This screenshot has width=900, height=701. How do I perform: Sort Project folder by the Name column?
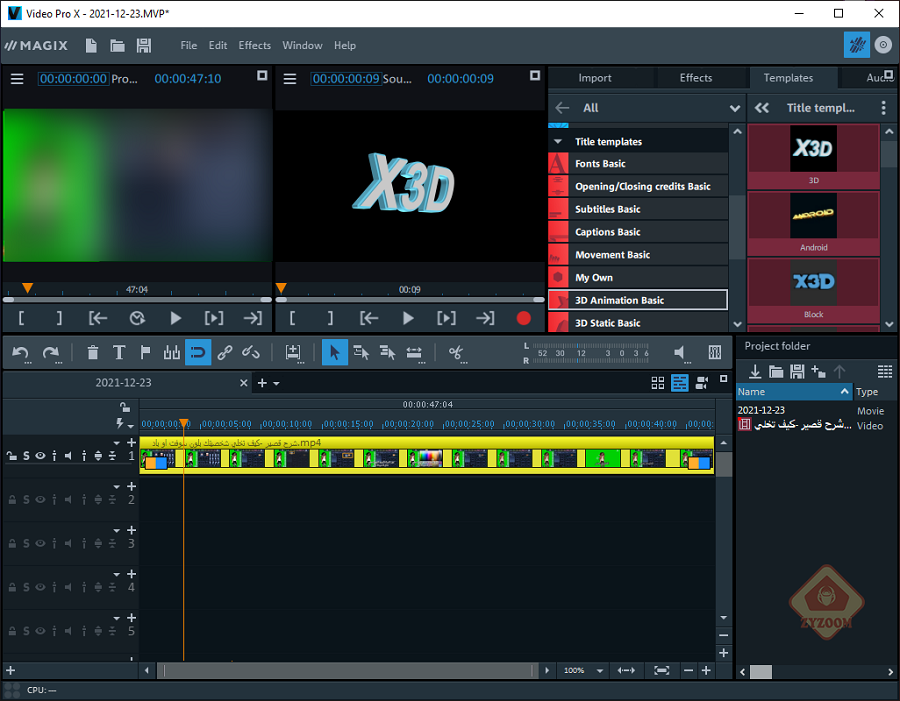tap(794, 392)
